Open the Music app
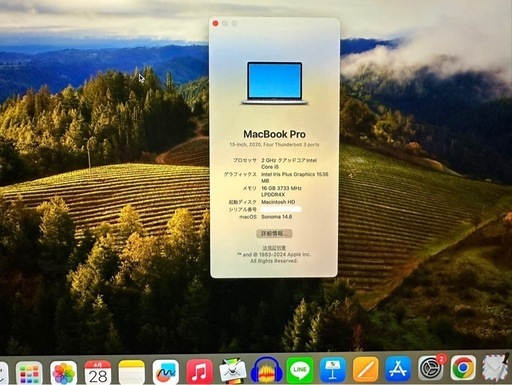512x385 pixels. 199,371
